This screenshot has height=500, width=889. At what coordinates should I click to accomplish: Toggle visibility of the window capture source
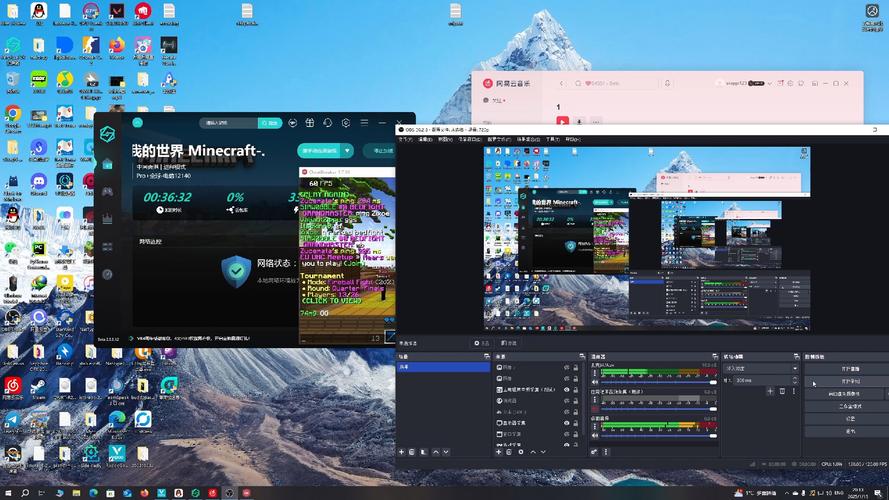(x=566, y=434)
